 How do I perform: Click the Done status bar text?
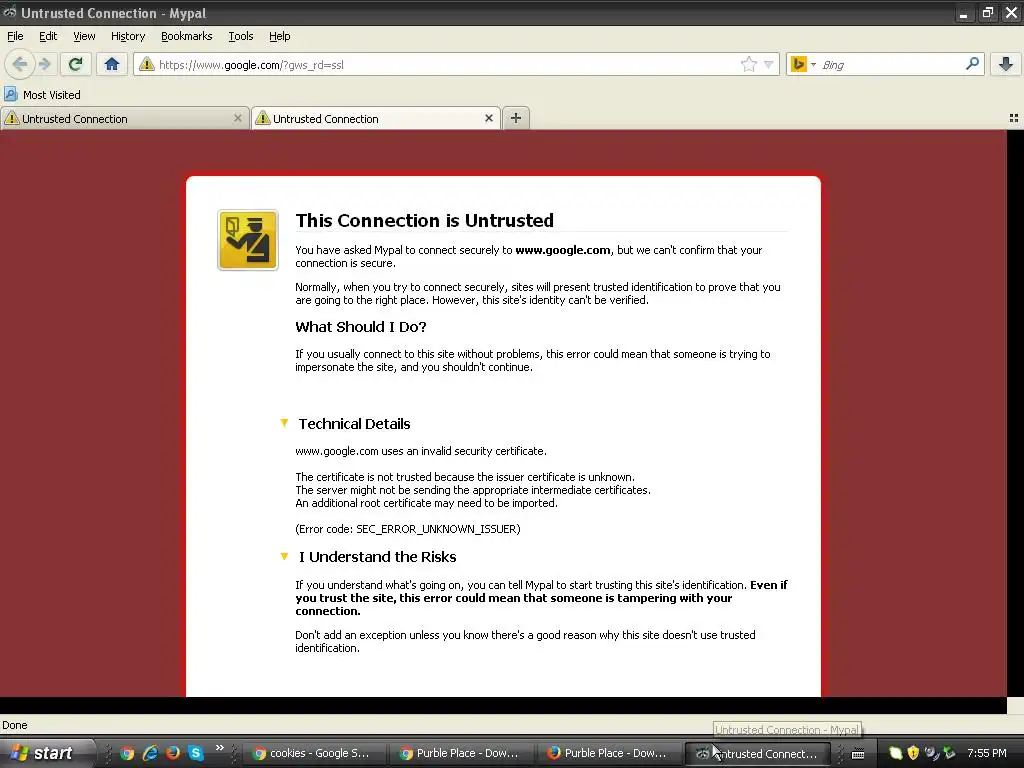click(15, 725)
